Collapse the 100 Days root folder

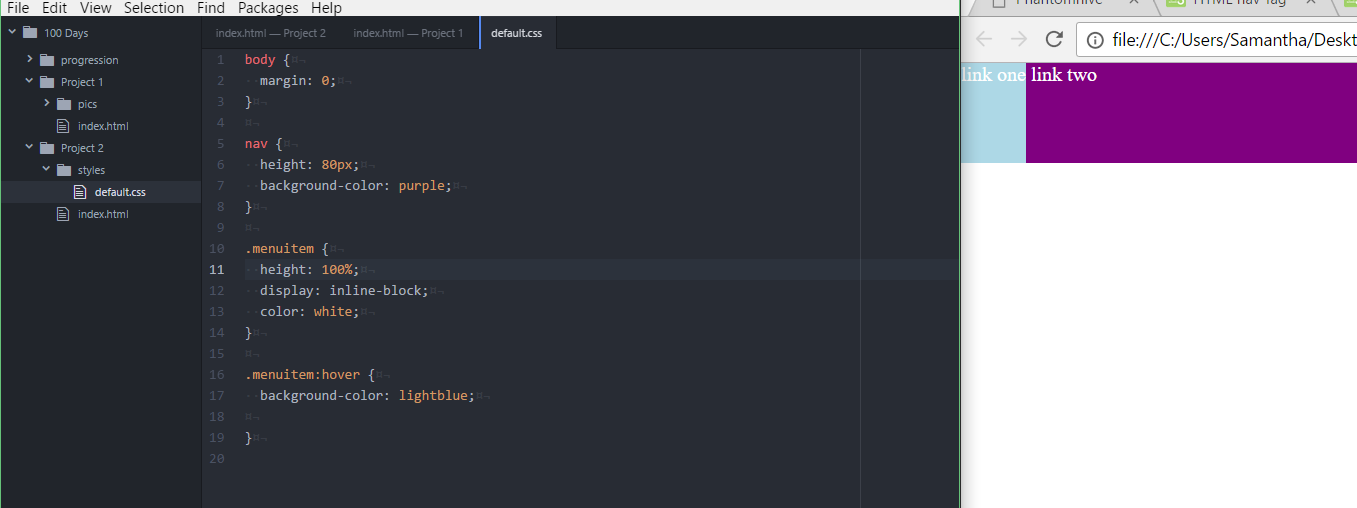pos(12,32)
